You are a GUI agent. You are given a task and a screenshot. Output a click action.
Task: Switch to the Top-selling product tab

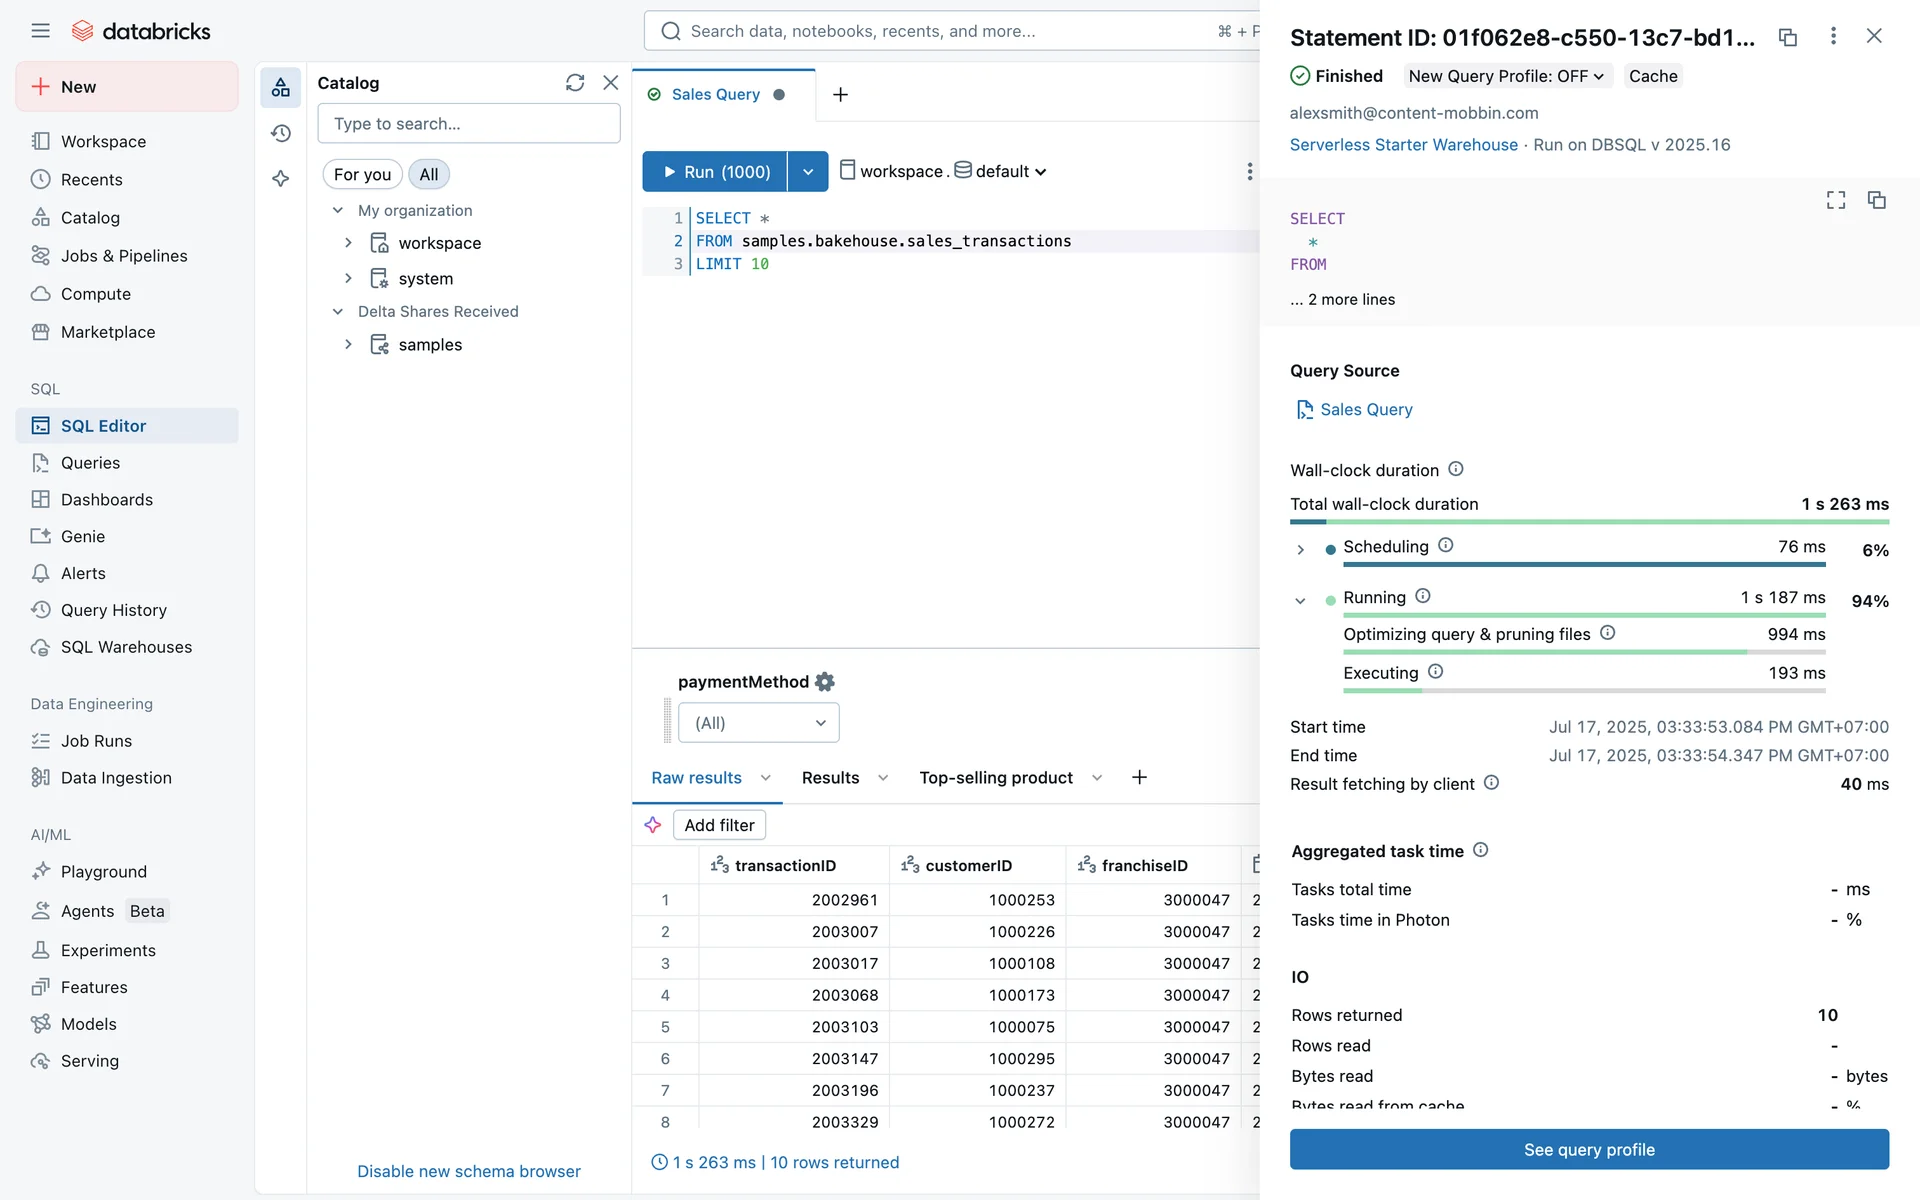click(996, 778)
